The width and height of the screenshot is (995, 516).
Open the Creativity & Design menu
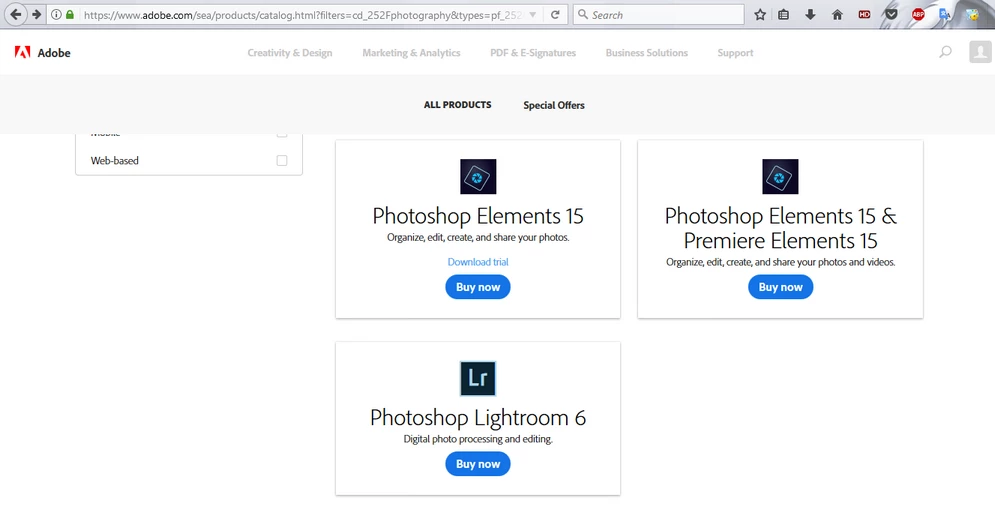[x=290, y=53]
